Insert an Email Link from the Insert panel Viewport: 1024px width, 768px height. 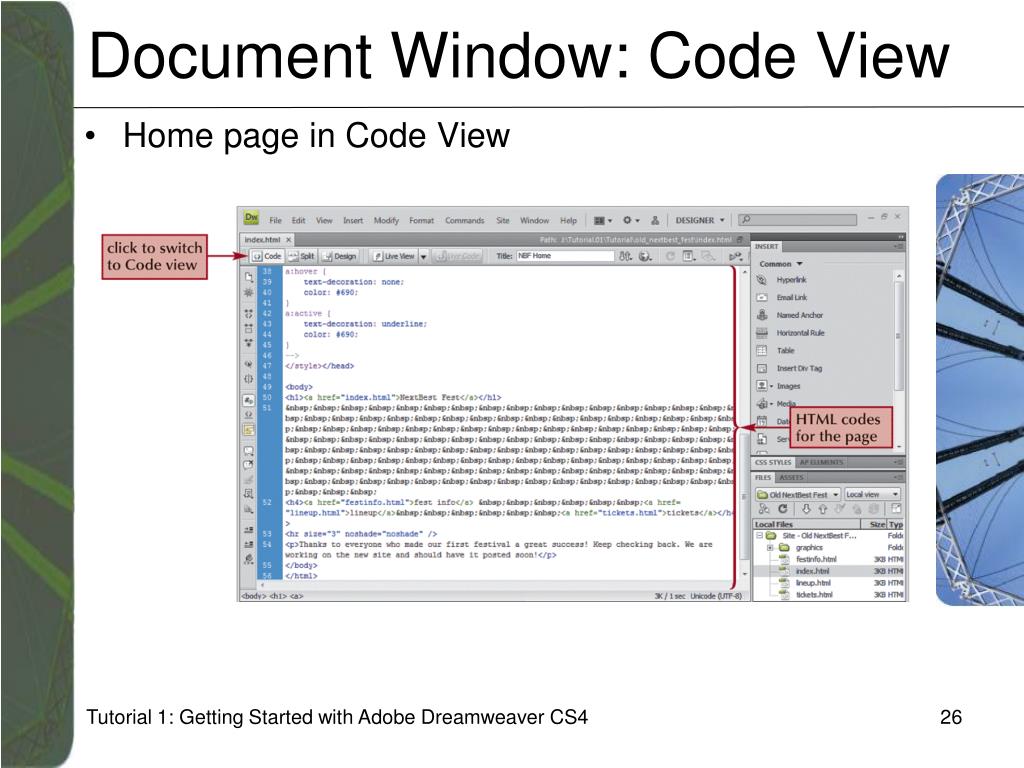point(782,297)
